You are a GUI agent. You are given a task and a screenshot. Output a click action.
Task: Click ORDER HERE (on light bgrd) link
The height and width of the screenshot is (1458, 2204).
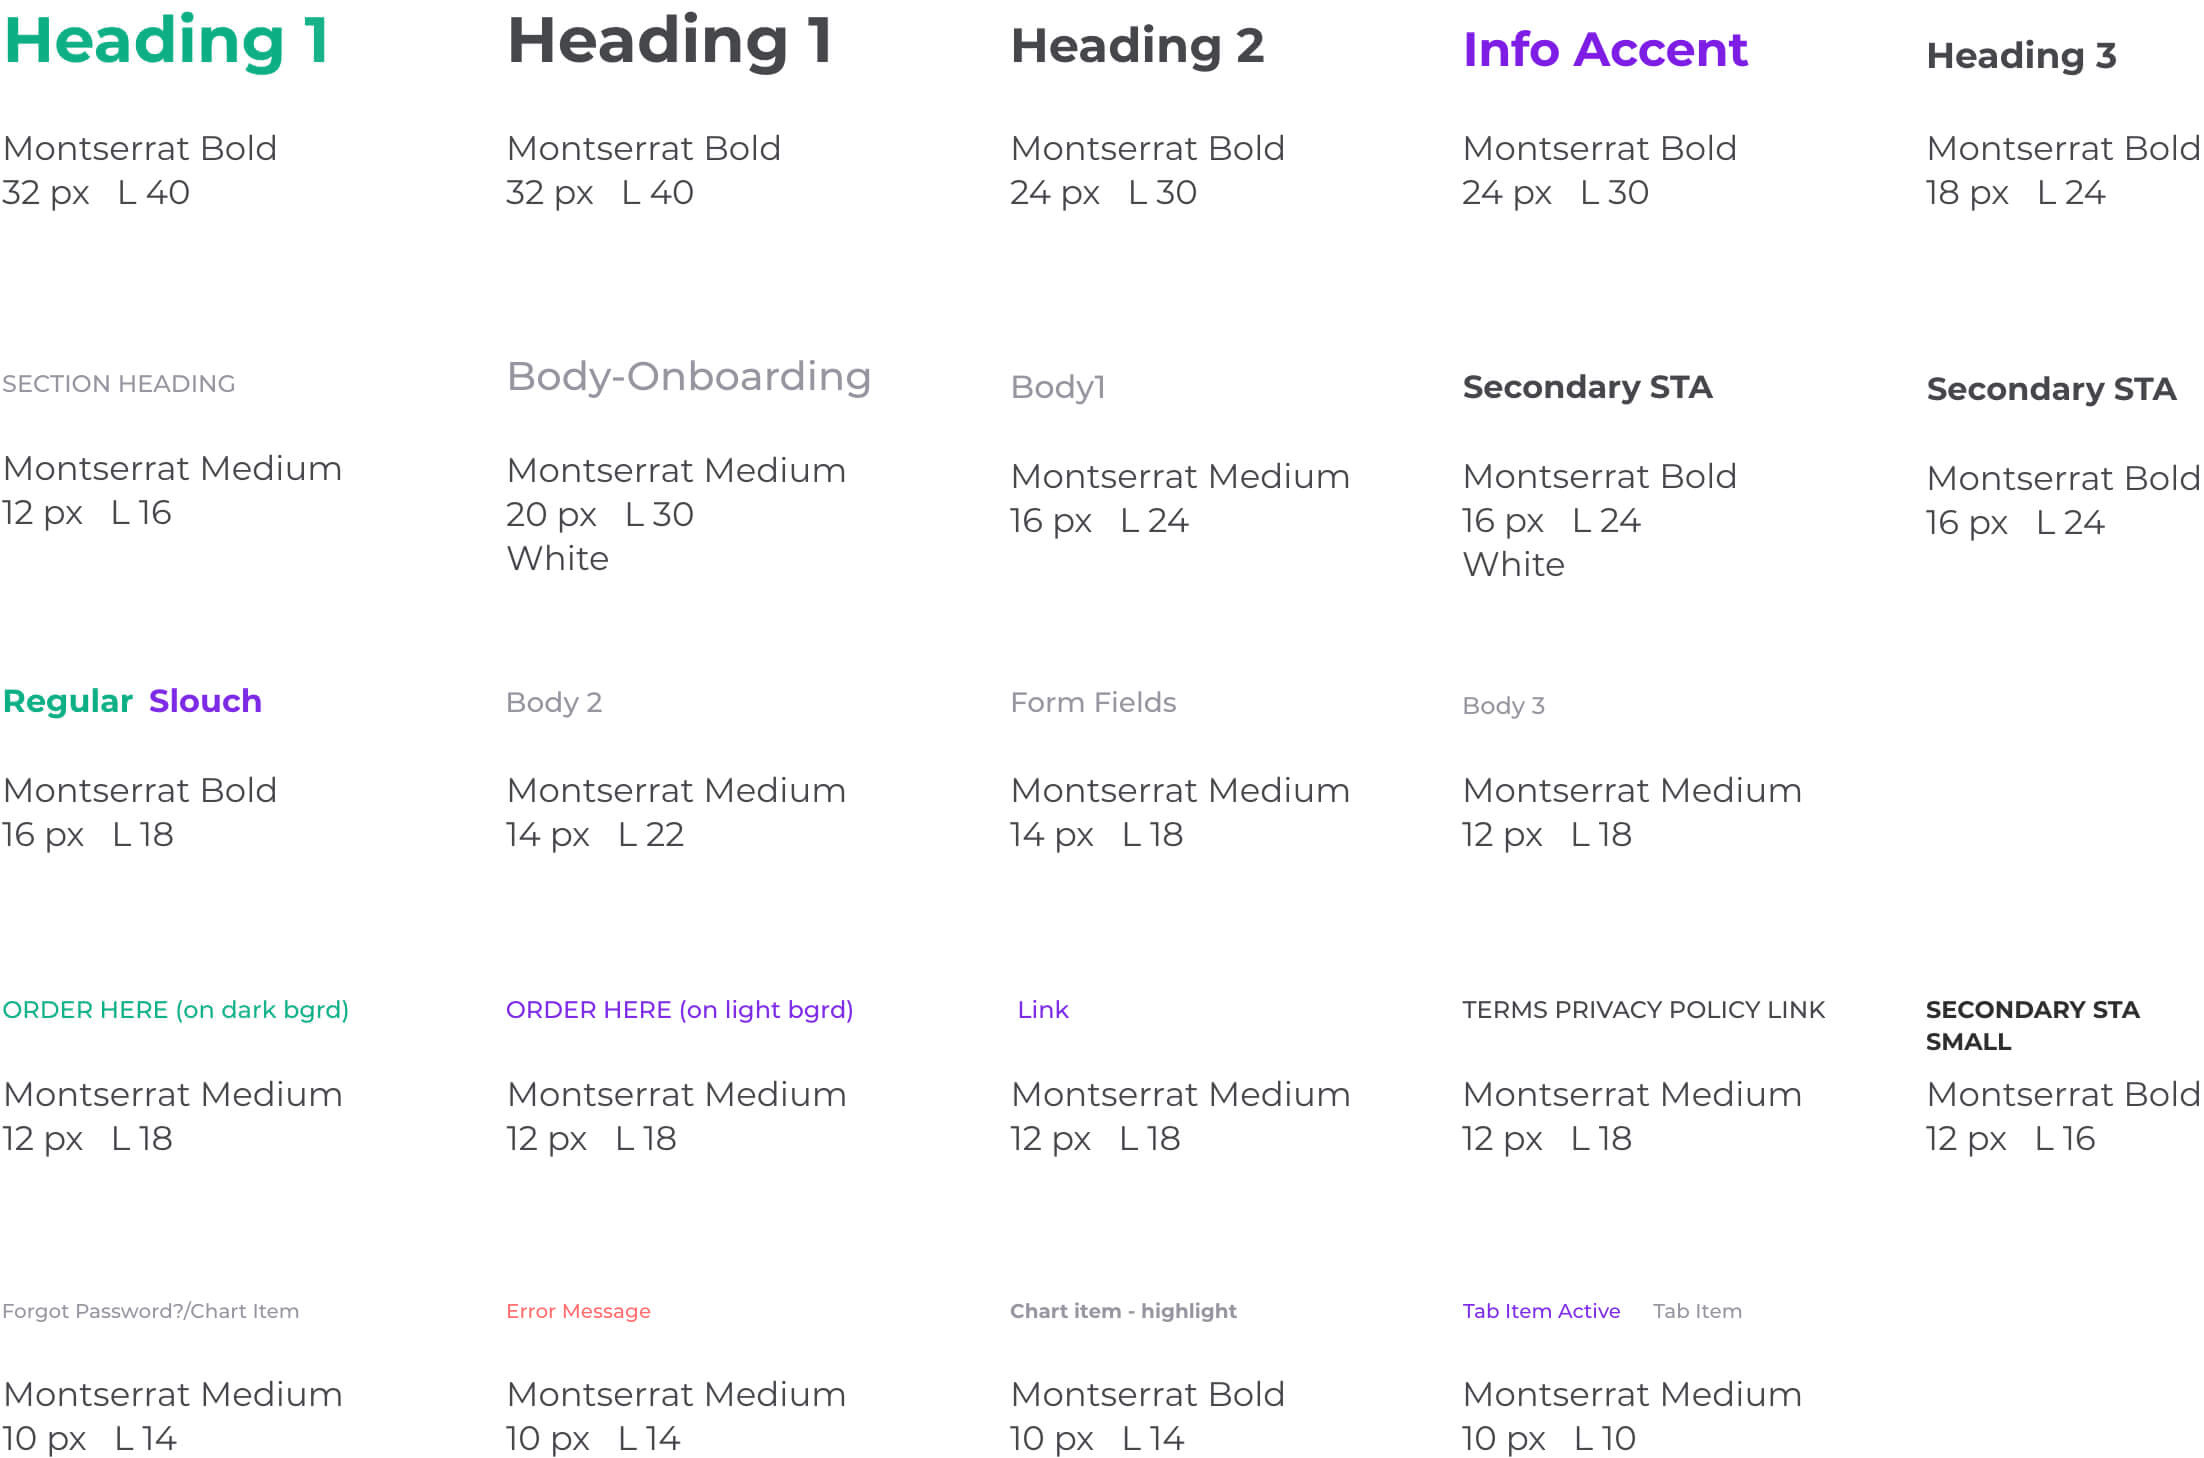point(680,1010)
